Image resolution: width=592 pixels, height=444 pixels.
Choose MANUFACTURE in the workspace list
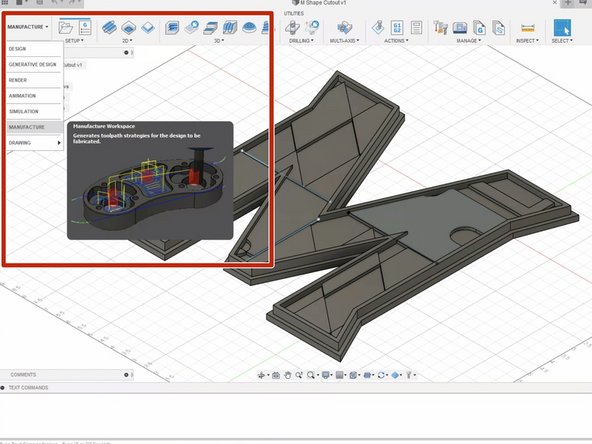pos(34,127)
